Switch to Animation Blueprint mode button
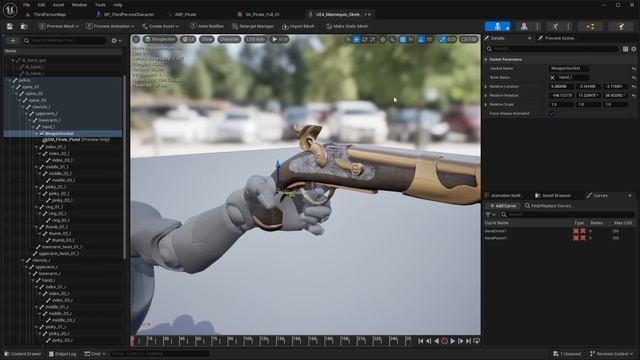The width and height of the screenshot is (640, 360). click(x=590, y=26)
